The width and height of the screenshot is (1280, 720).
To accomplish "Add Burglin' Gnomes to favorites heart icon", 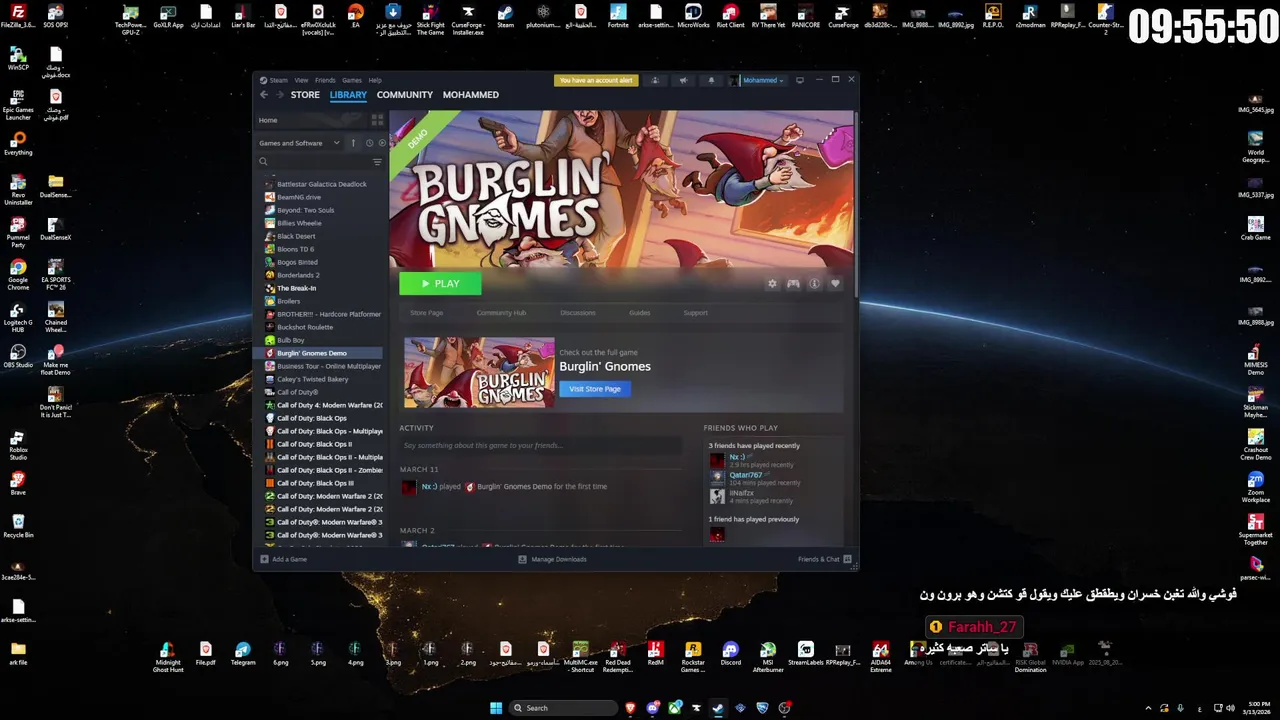I will pos(835,284).
